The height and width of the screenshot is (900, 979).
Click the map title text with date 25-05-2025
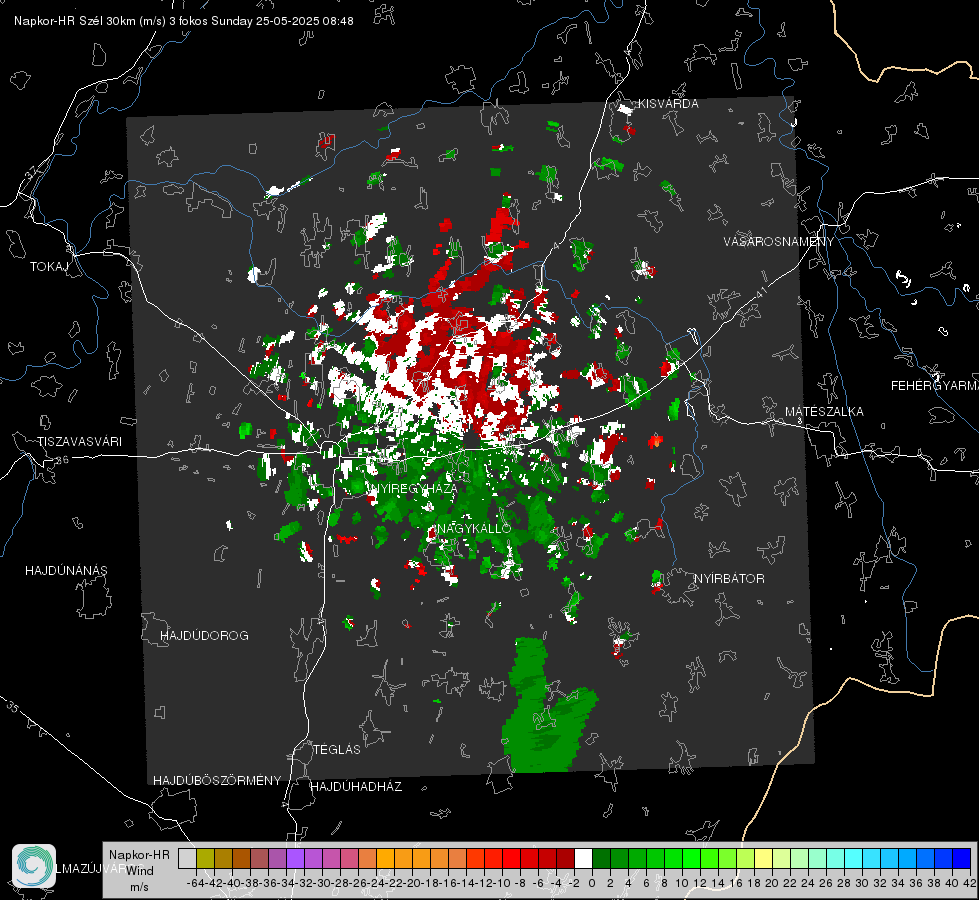[x=184, y=21]
